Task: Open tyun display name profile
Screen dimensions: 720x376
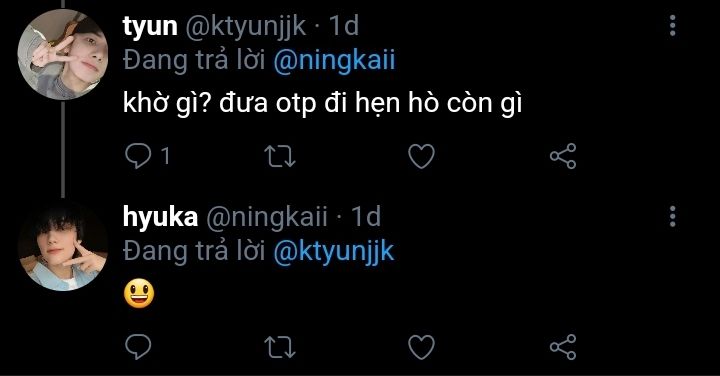Action: (150, 26)
